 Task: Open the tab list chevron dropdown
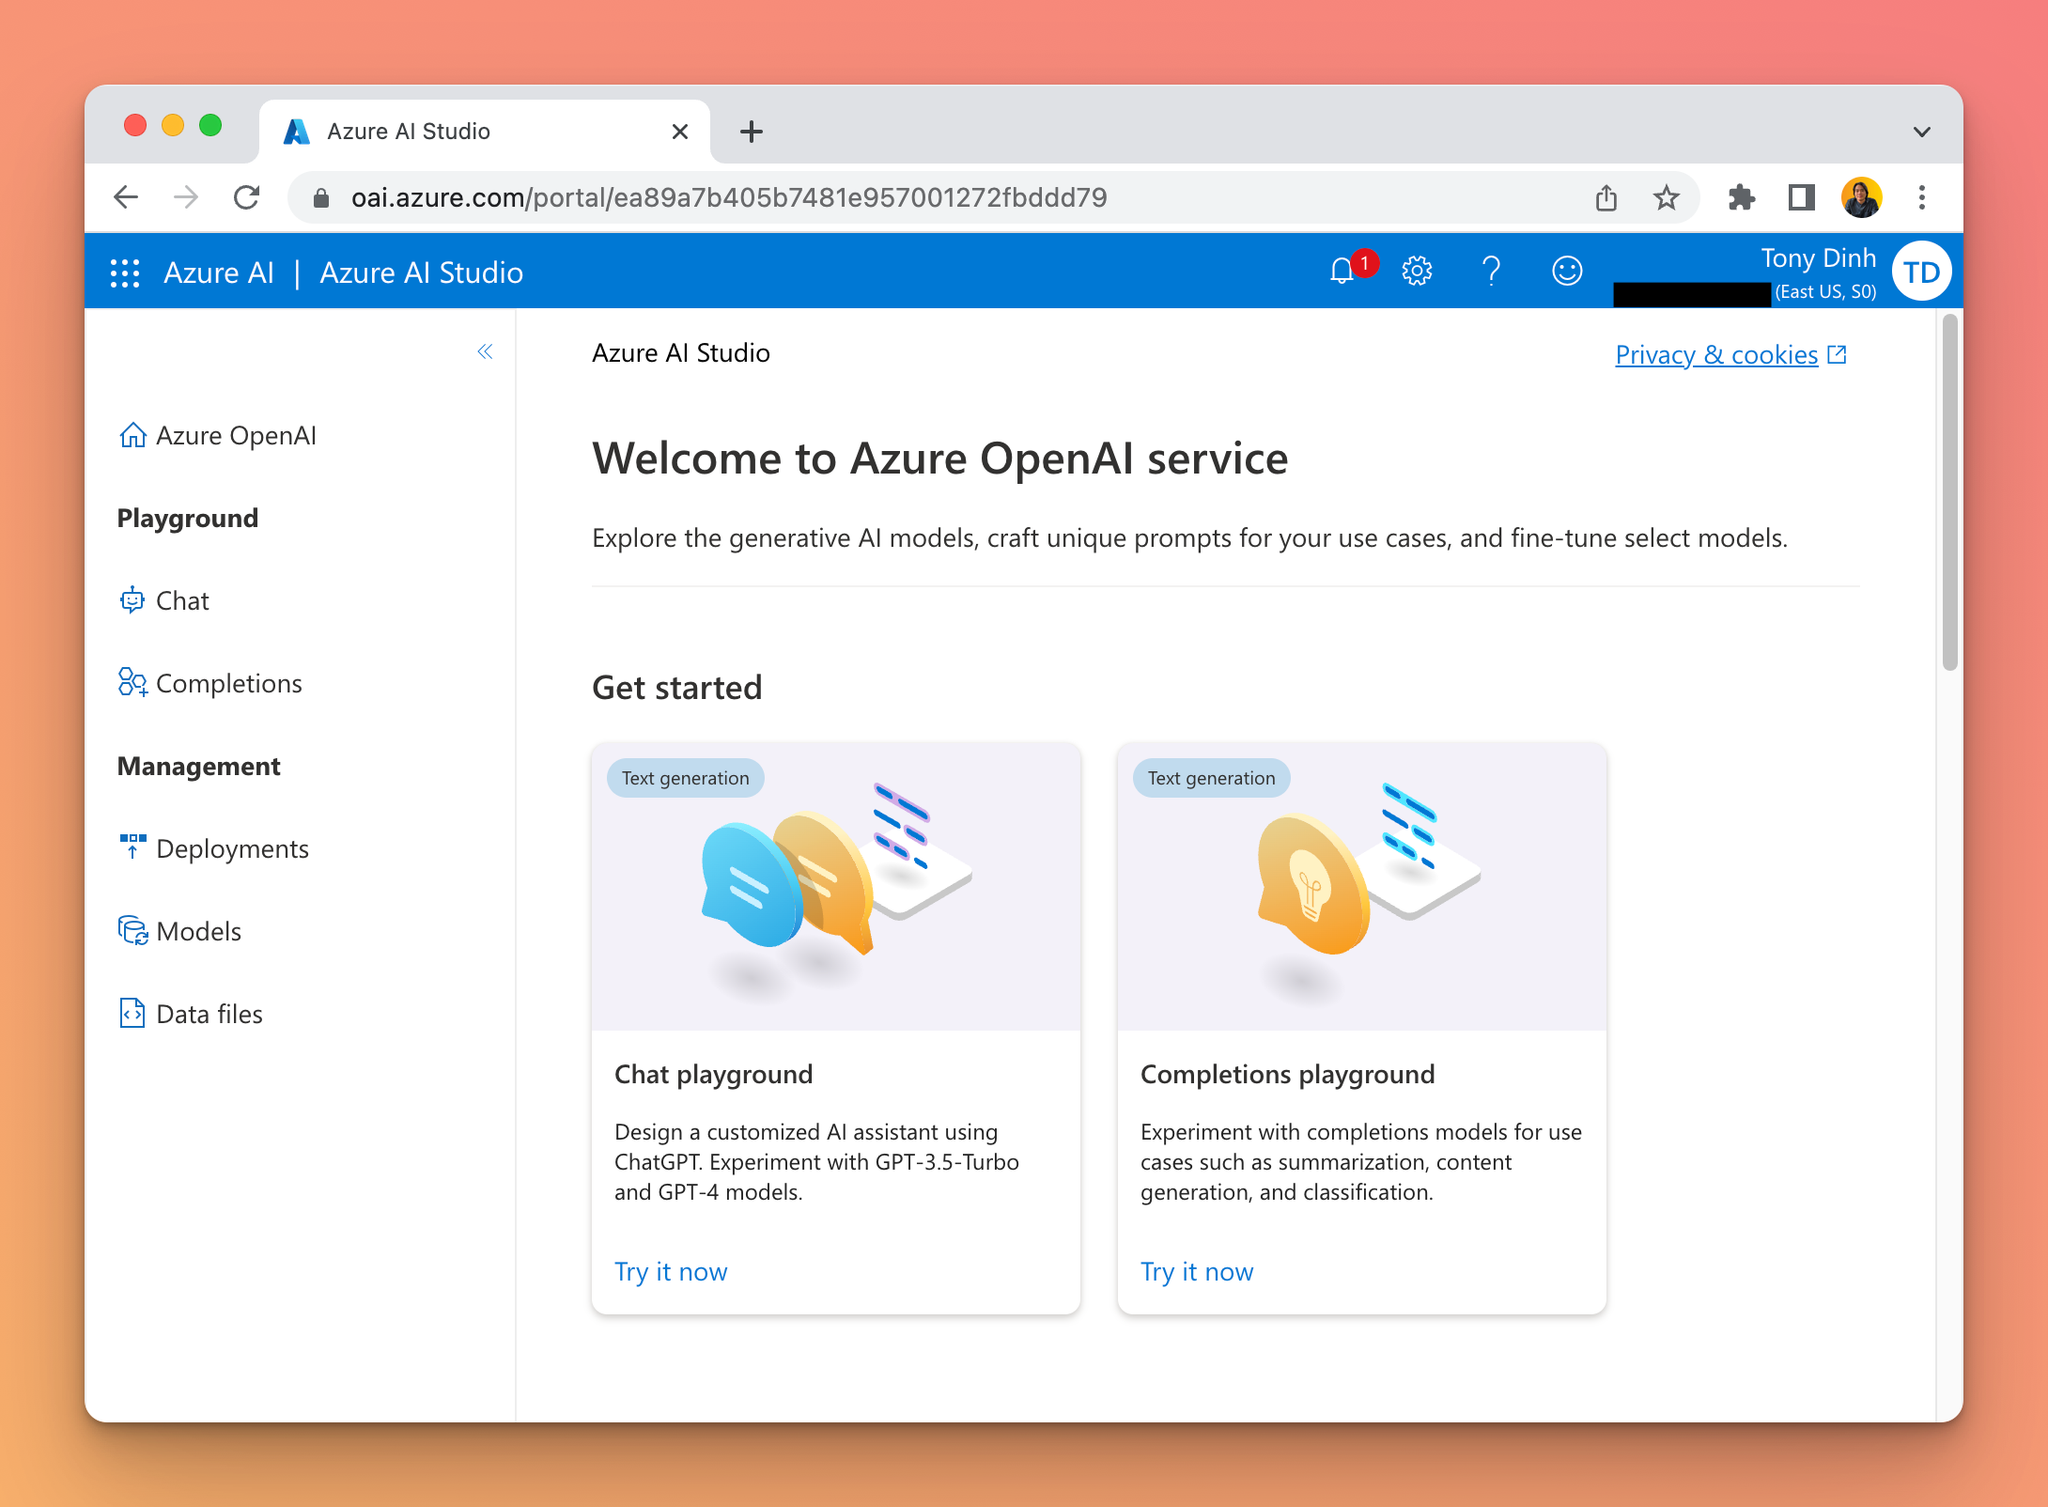[x=1921, y=131]
